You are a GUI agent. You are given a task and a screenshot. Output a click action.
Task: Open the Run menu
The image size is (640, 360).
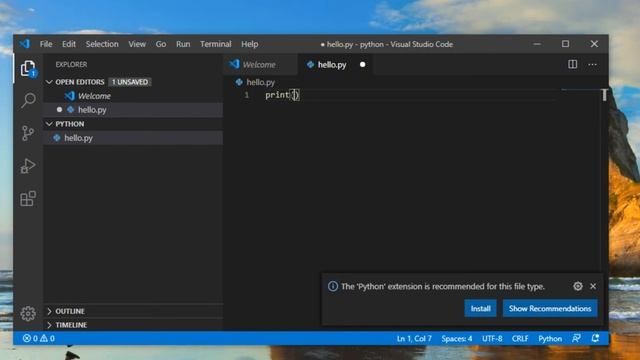(183, 44)
